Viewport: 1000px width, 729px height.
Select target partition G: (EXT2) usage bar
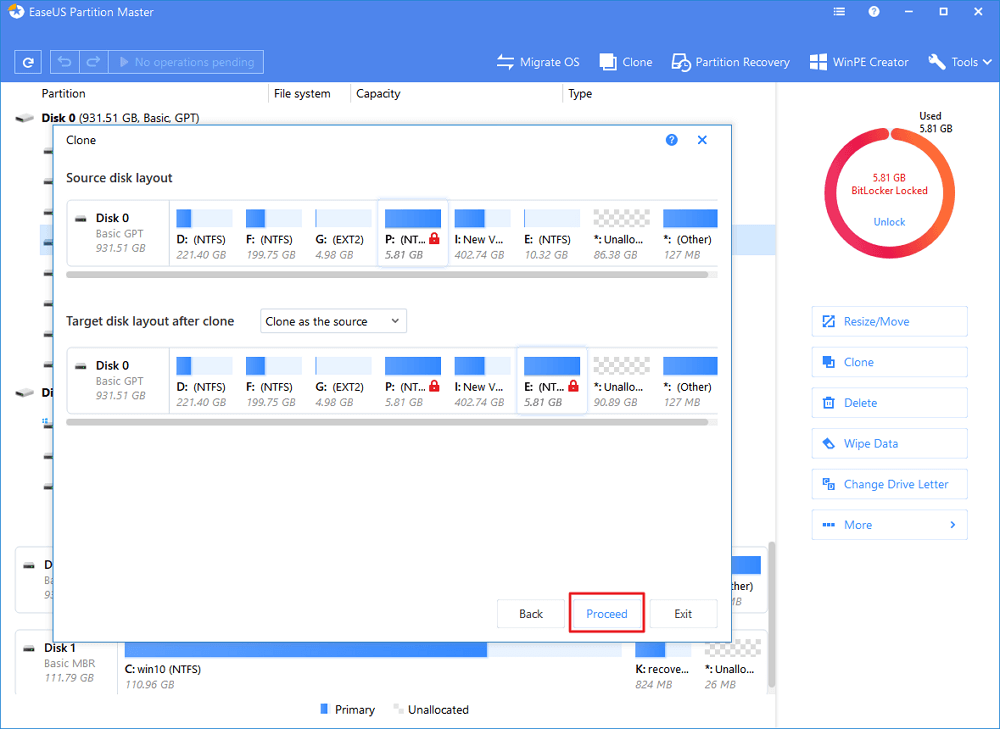[343, 365]
